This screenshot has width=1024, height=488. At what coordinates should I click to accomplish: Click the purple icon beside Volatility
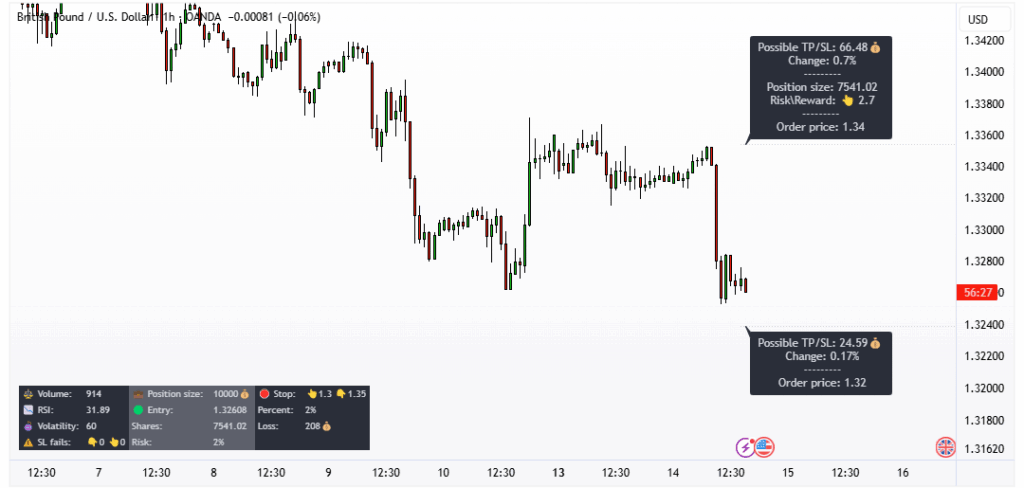click(28, 426)
